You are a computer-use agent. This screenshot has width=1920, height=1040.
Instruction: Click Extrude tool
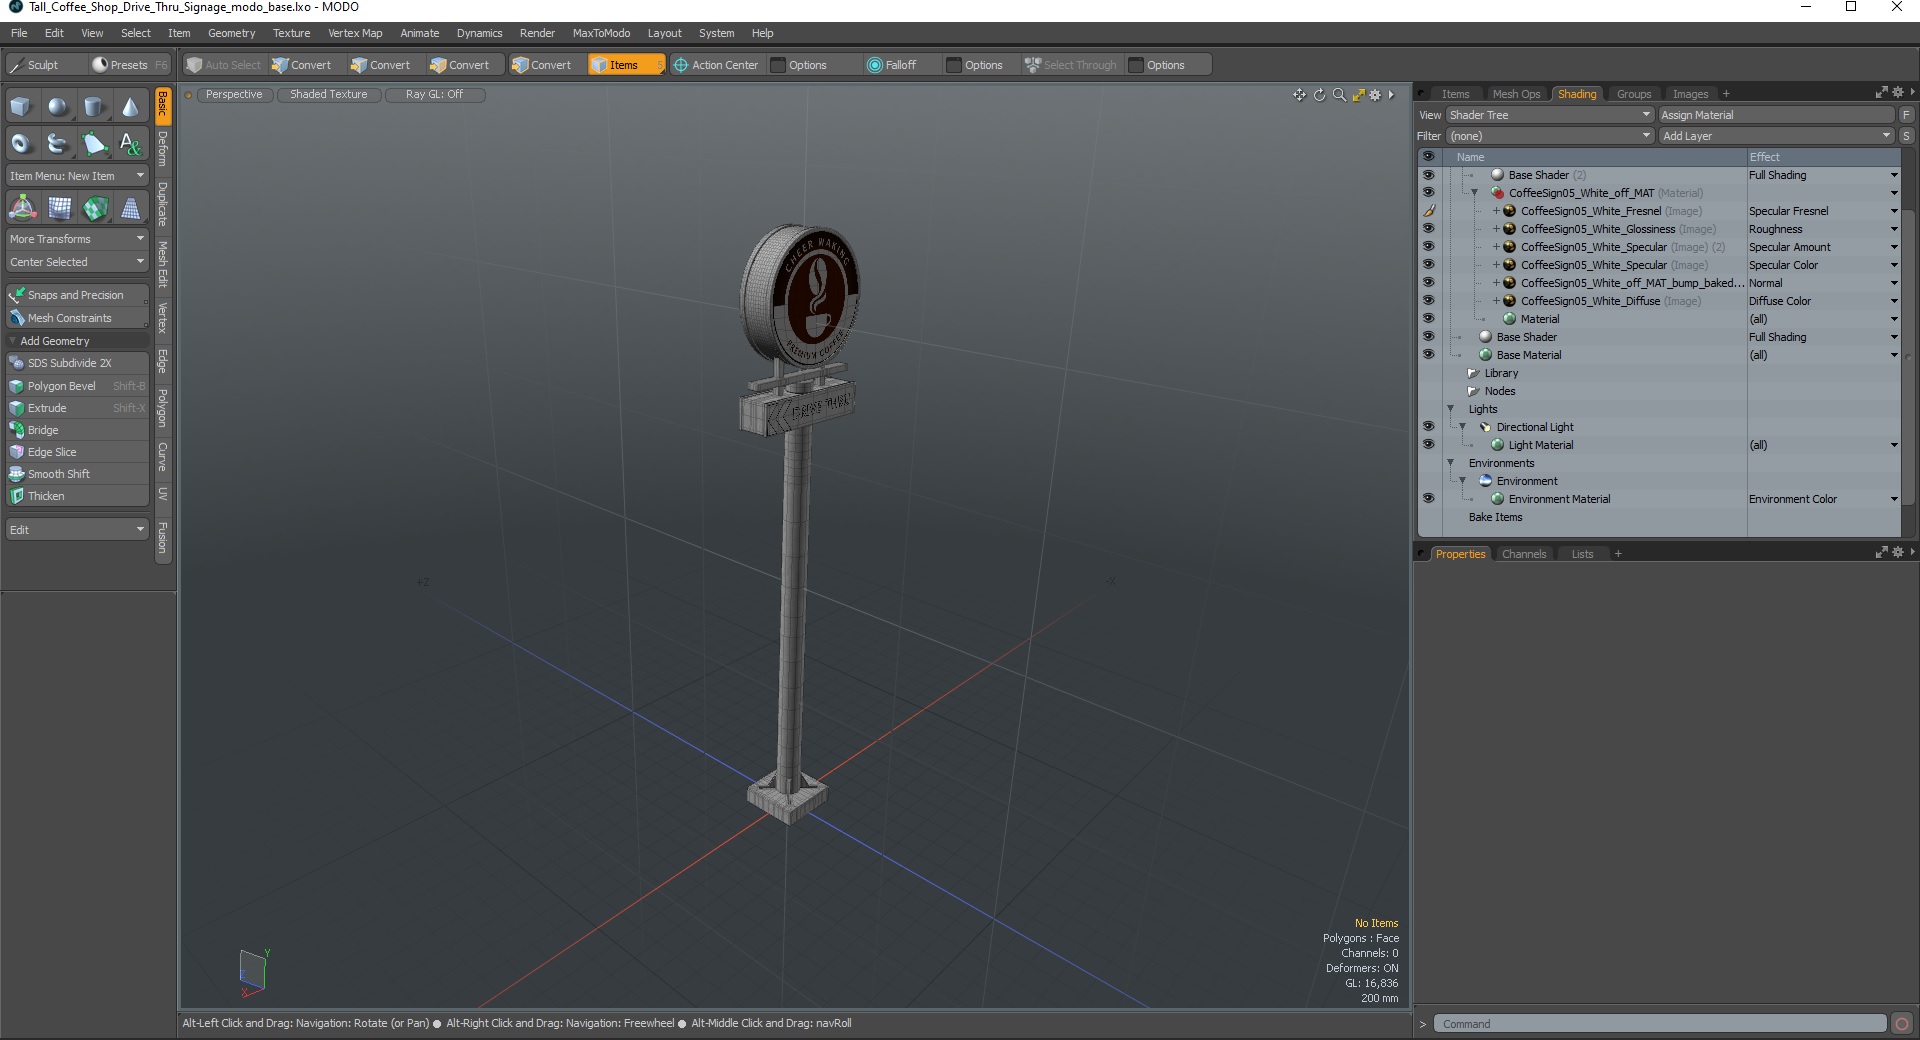pos(77,408)
